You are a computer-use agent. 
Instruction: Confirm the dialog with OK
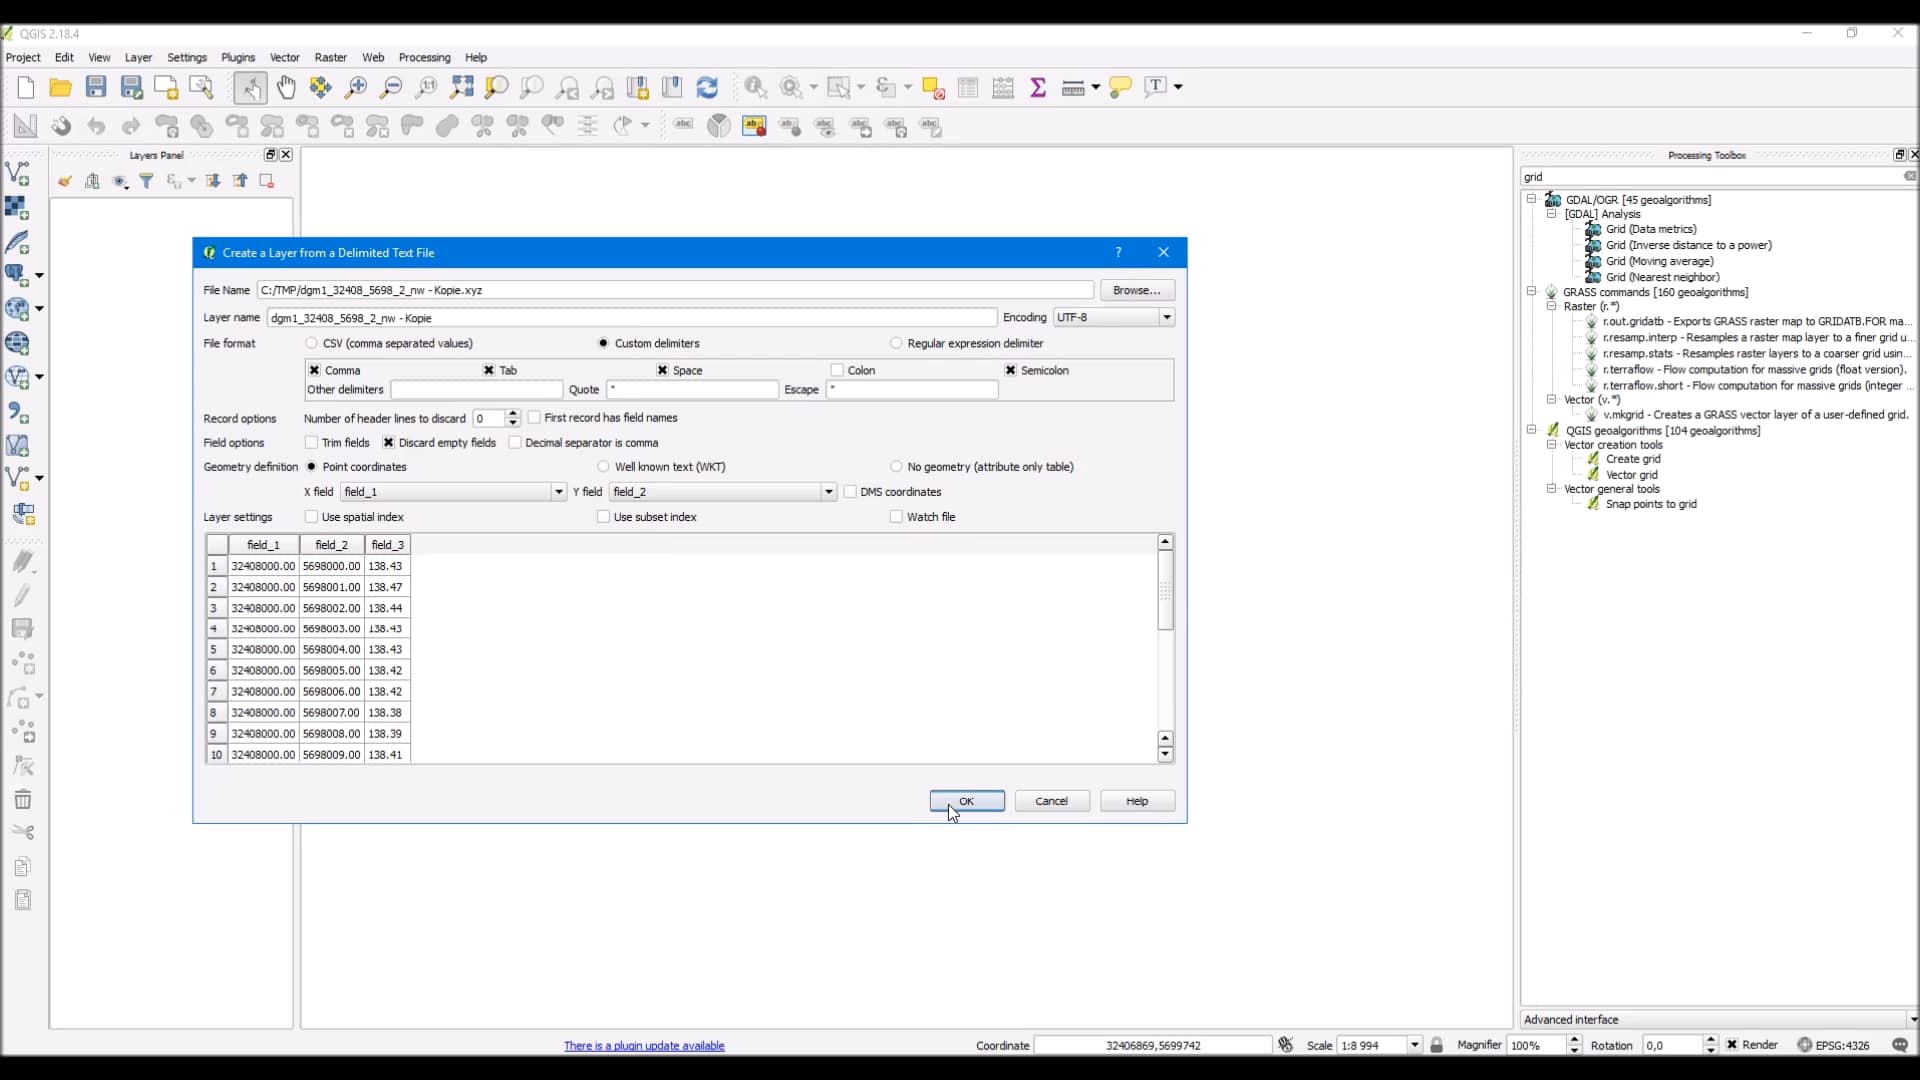(x=966, y=801)
